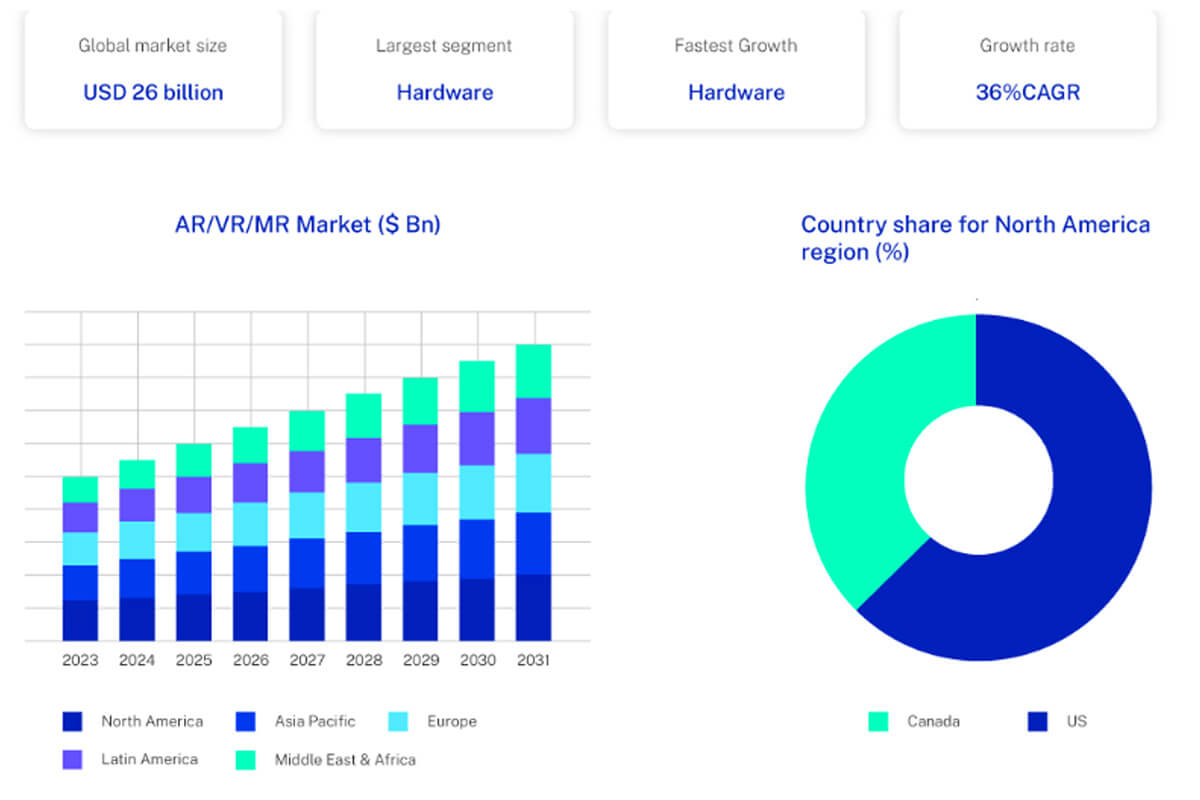Click the 2027 bar in the chart
This screenshot has height=800, width=1200.
307,527
